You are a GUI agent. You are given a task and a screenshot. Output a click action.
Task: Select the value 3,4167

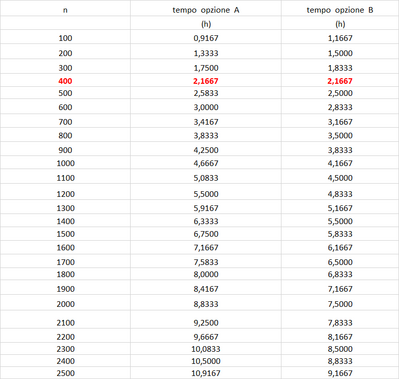pyautogui.click(x=206, y=122)
